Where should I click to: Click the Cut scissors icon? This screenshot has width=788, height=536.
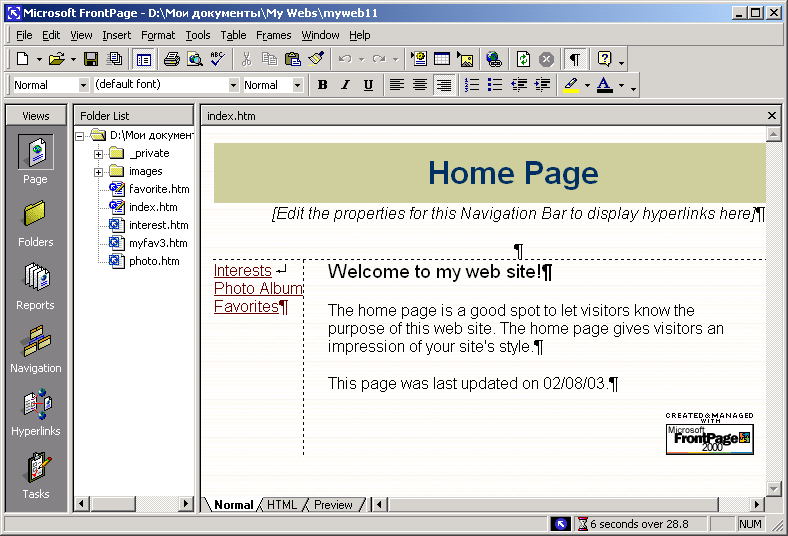246,59
